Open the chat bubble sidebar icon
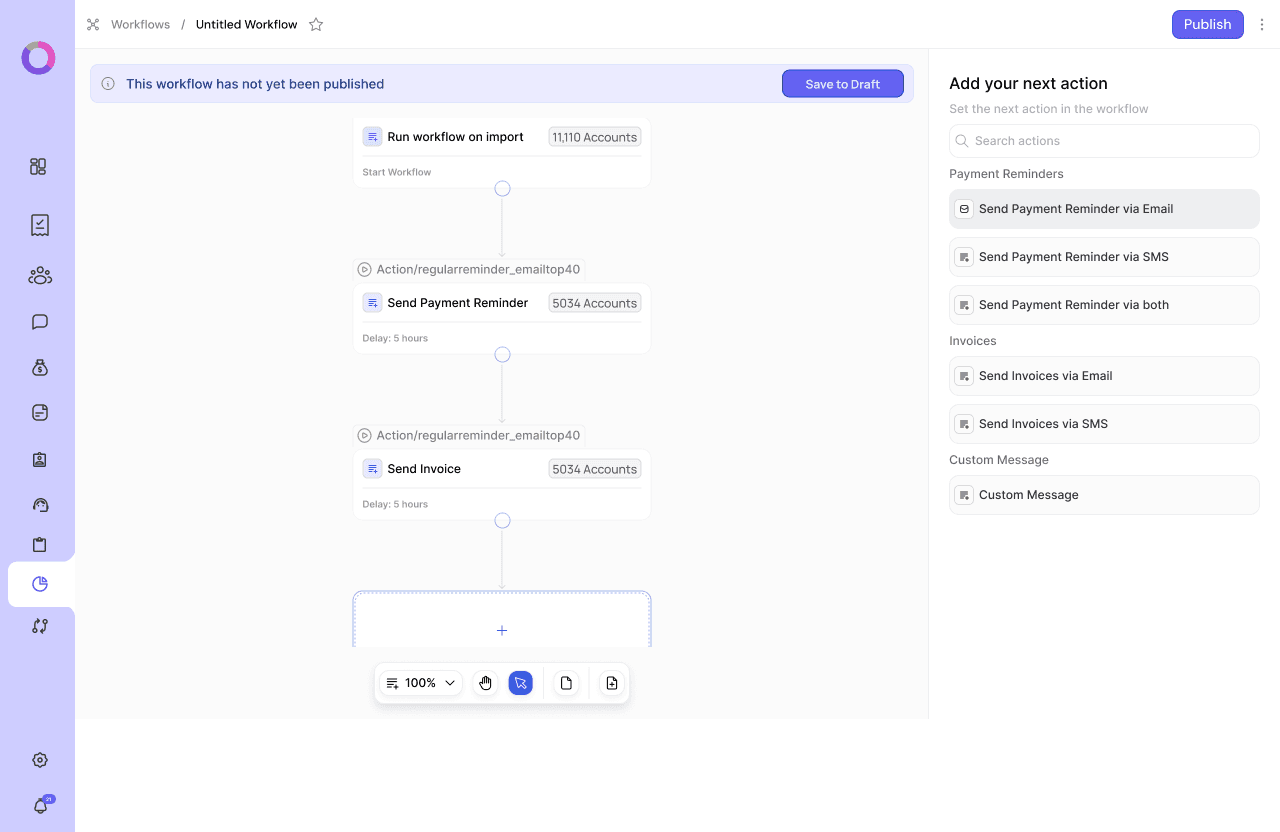 (40, 322)
